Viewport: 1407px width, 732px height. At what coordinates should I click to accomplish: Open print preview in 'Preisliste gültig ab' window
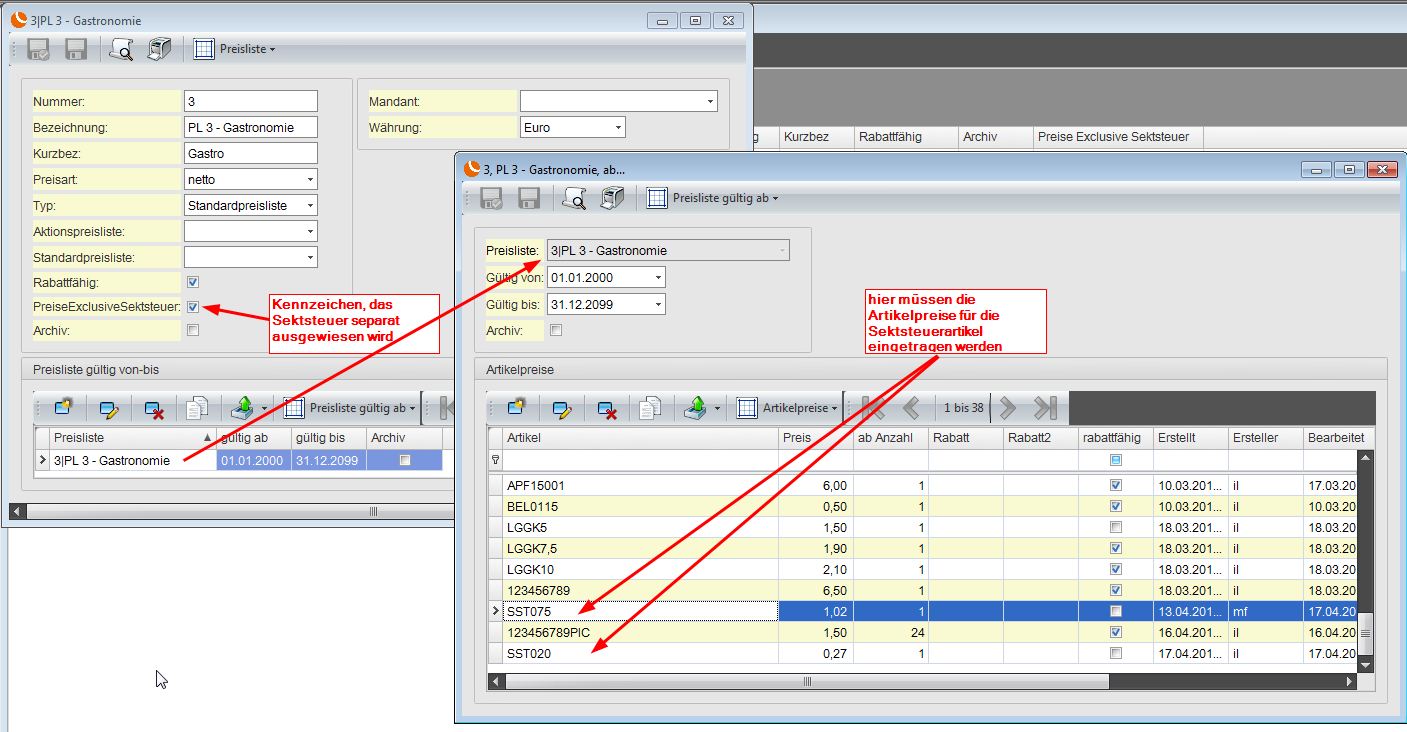(x=575, y=198)
